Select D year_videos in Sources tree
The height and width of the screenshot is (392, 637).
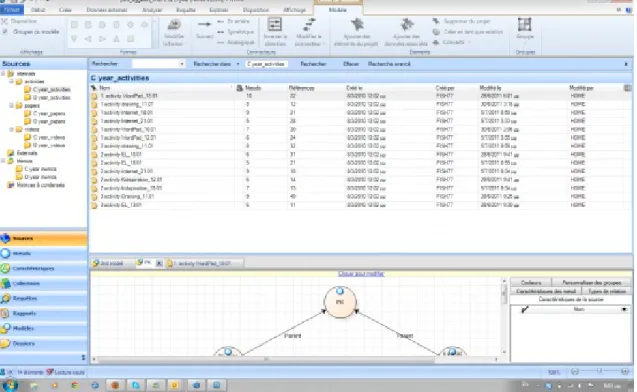[48, 145]
